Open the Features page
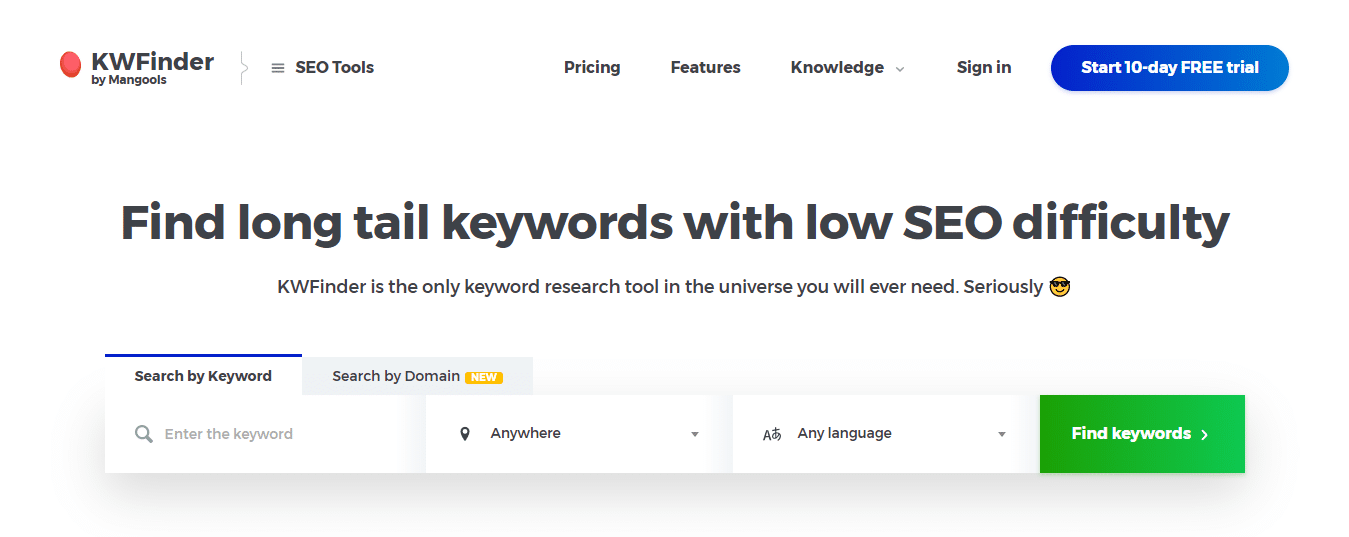Viewport: 1349px width, 537px height. (x=705, y=68)
